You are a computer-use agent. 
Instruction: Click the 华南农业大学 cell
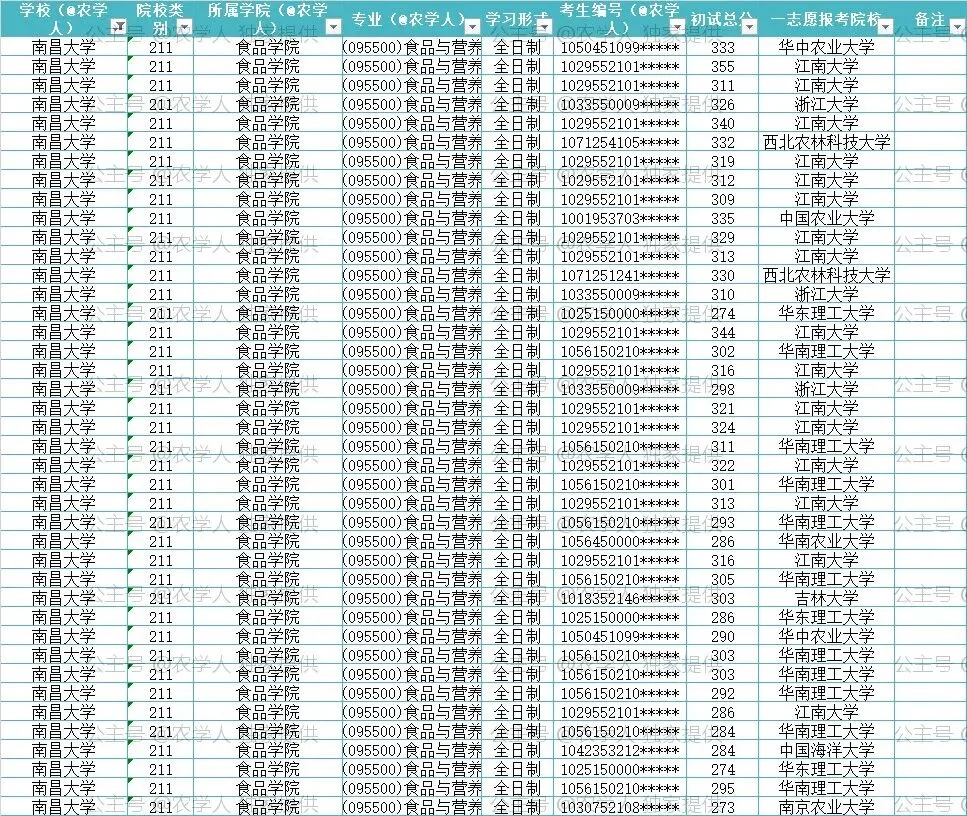[x=826, y=542]
